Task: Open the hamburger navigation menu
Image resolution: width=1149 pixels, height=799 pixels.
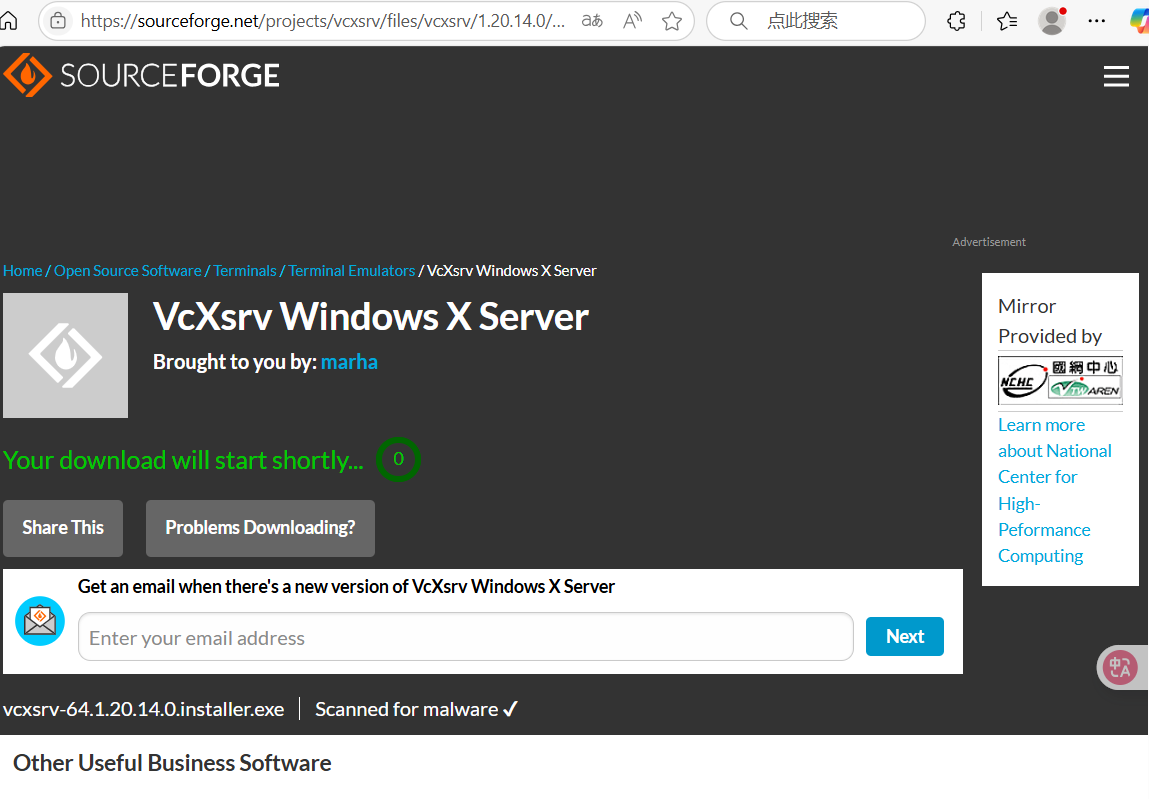Action: point(1116,76)
